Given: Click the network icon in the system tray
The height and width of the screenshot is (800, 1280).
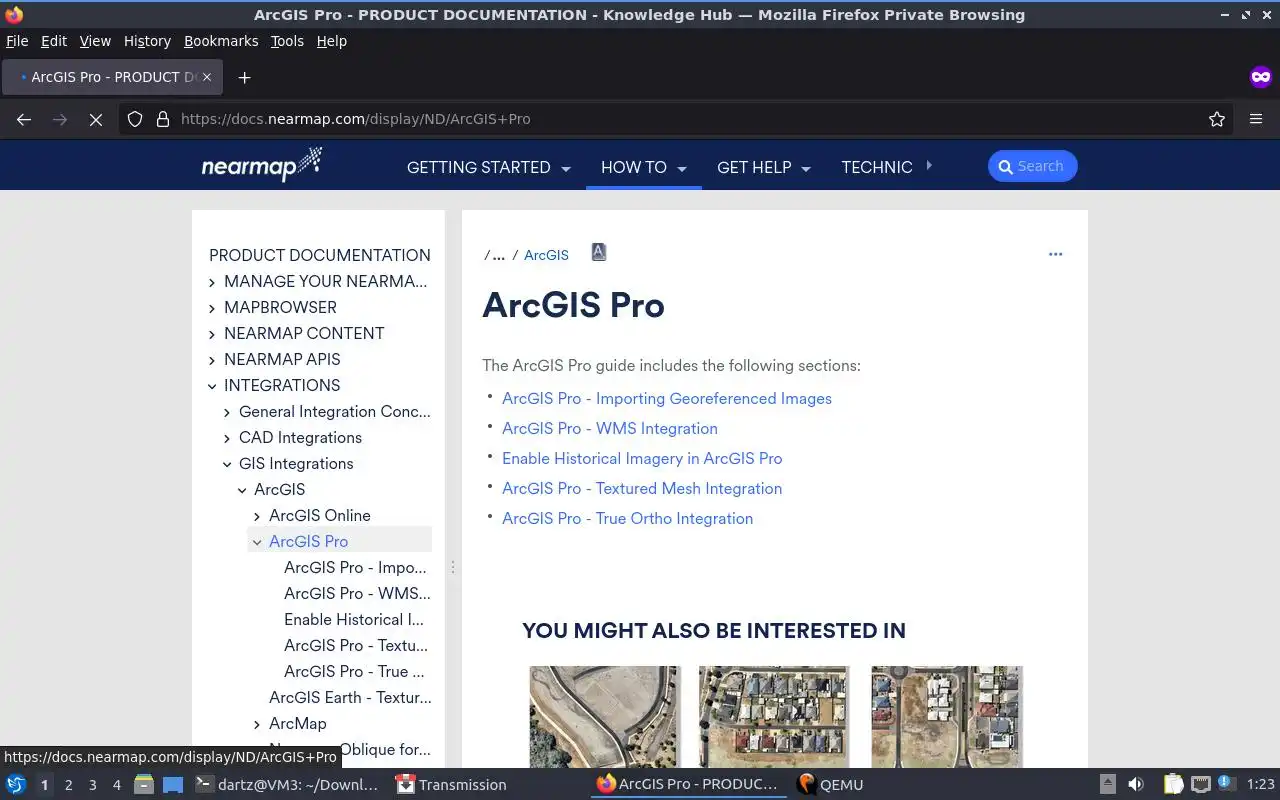Looking at the screenshot, I should click(x=1201, y=785).
